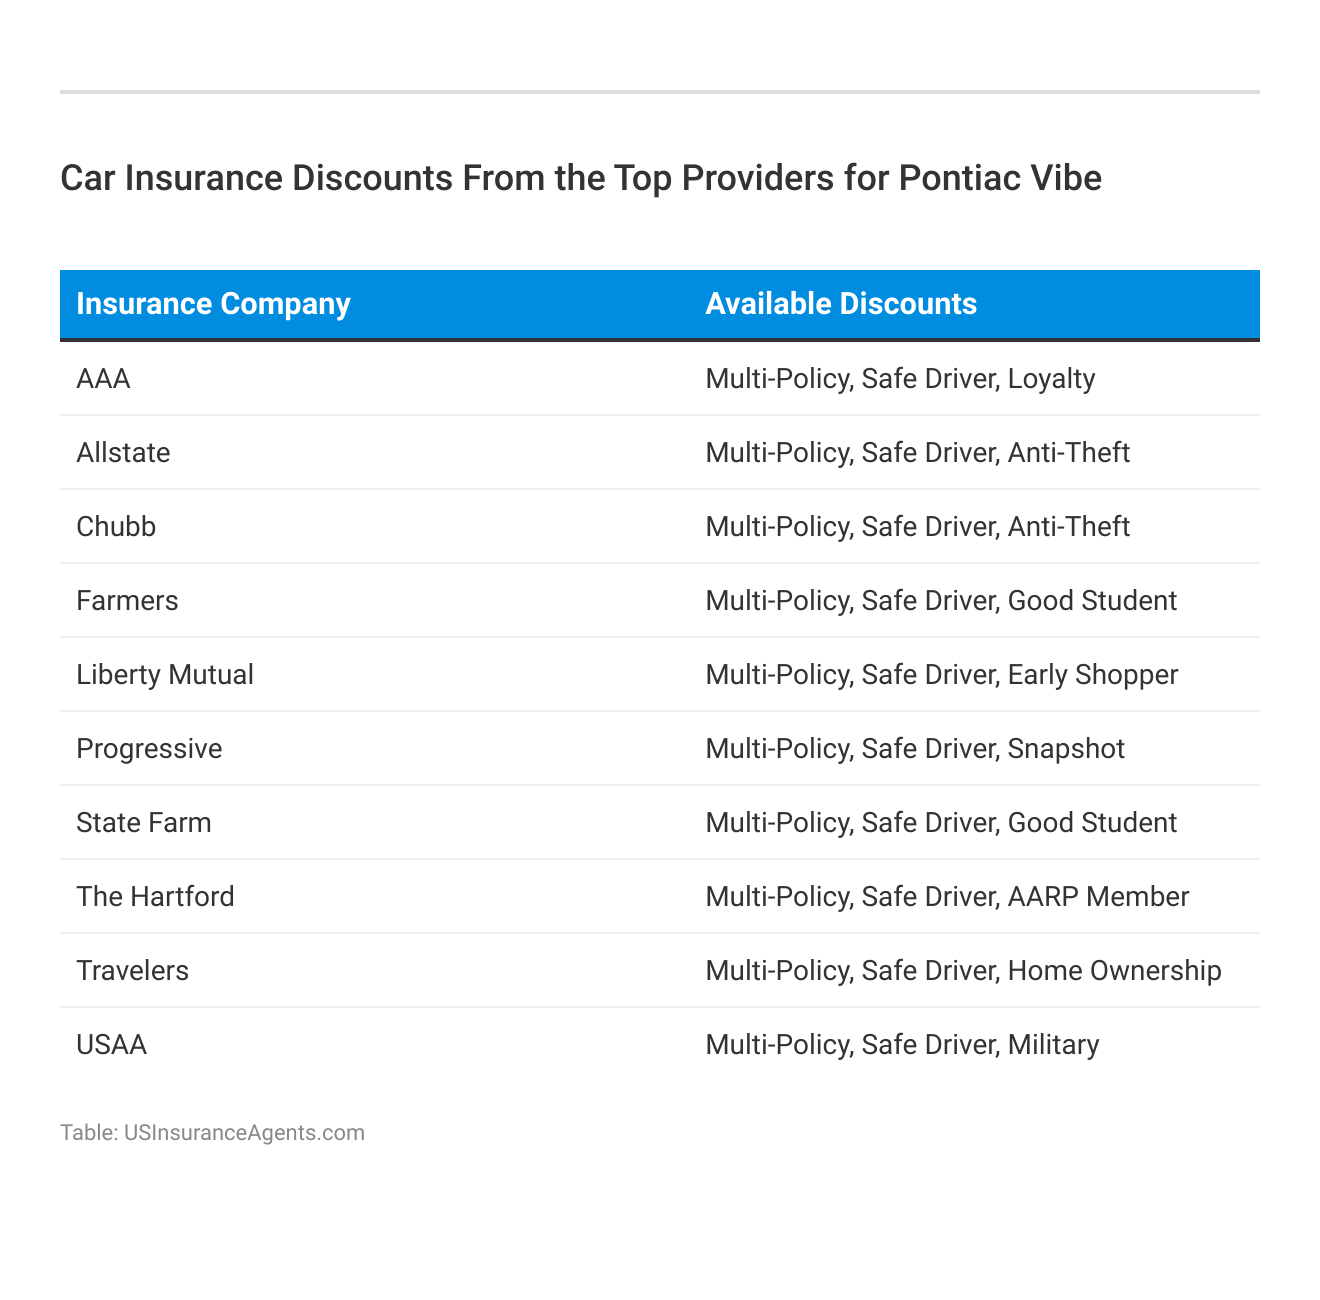Click the discounts cell ending in AARP Member
The image size is (1320, 1300).
(x=947, y=897)
